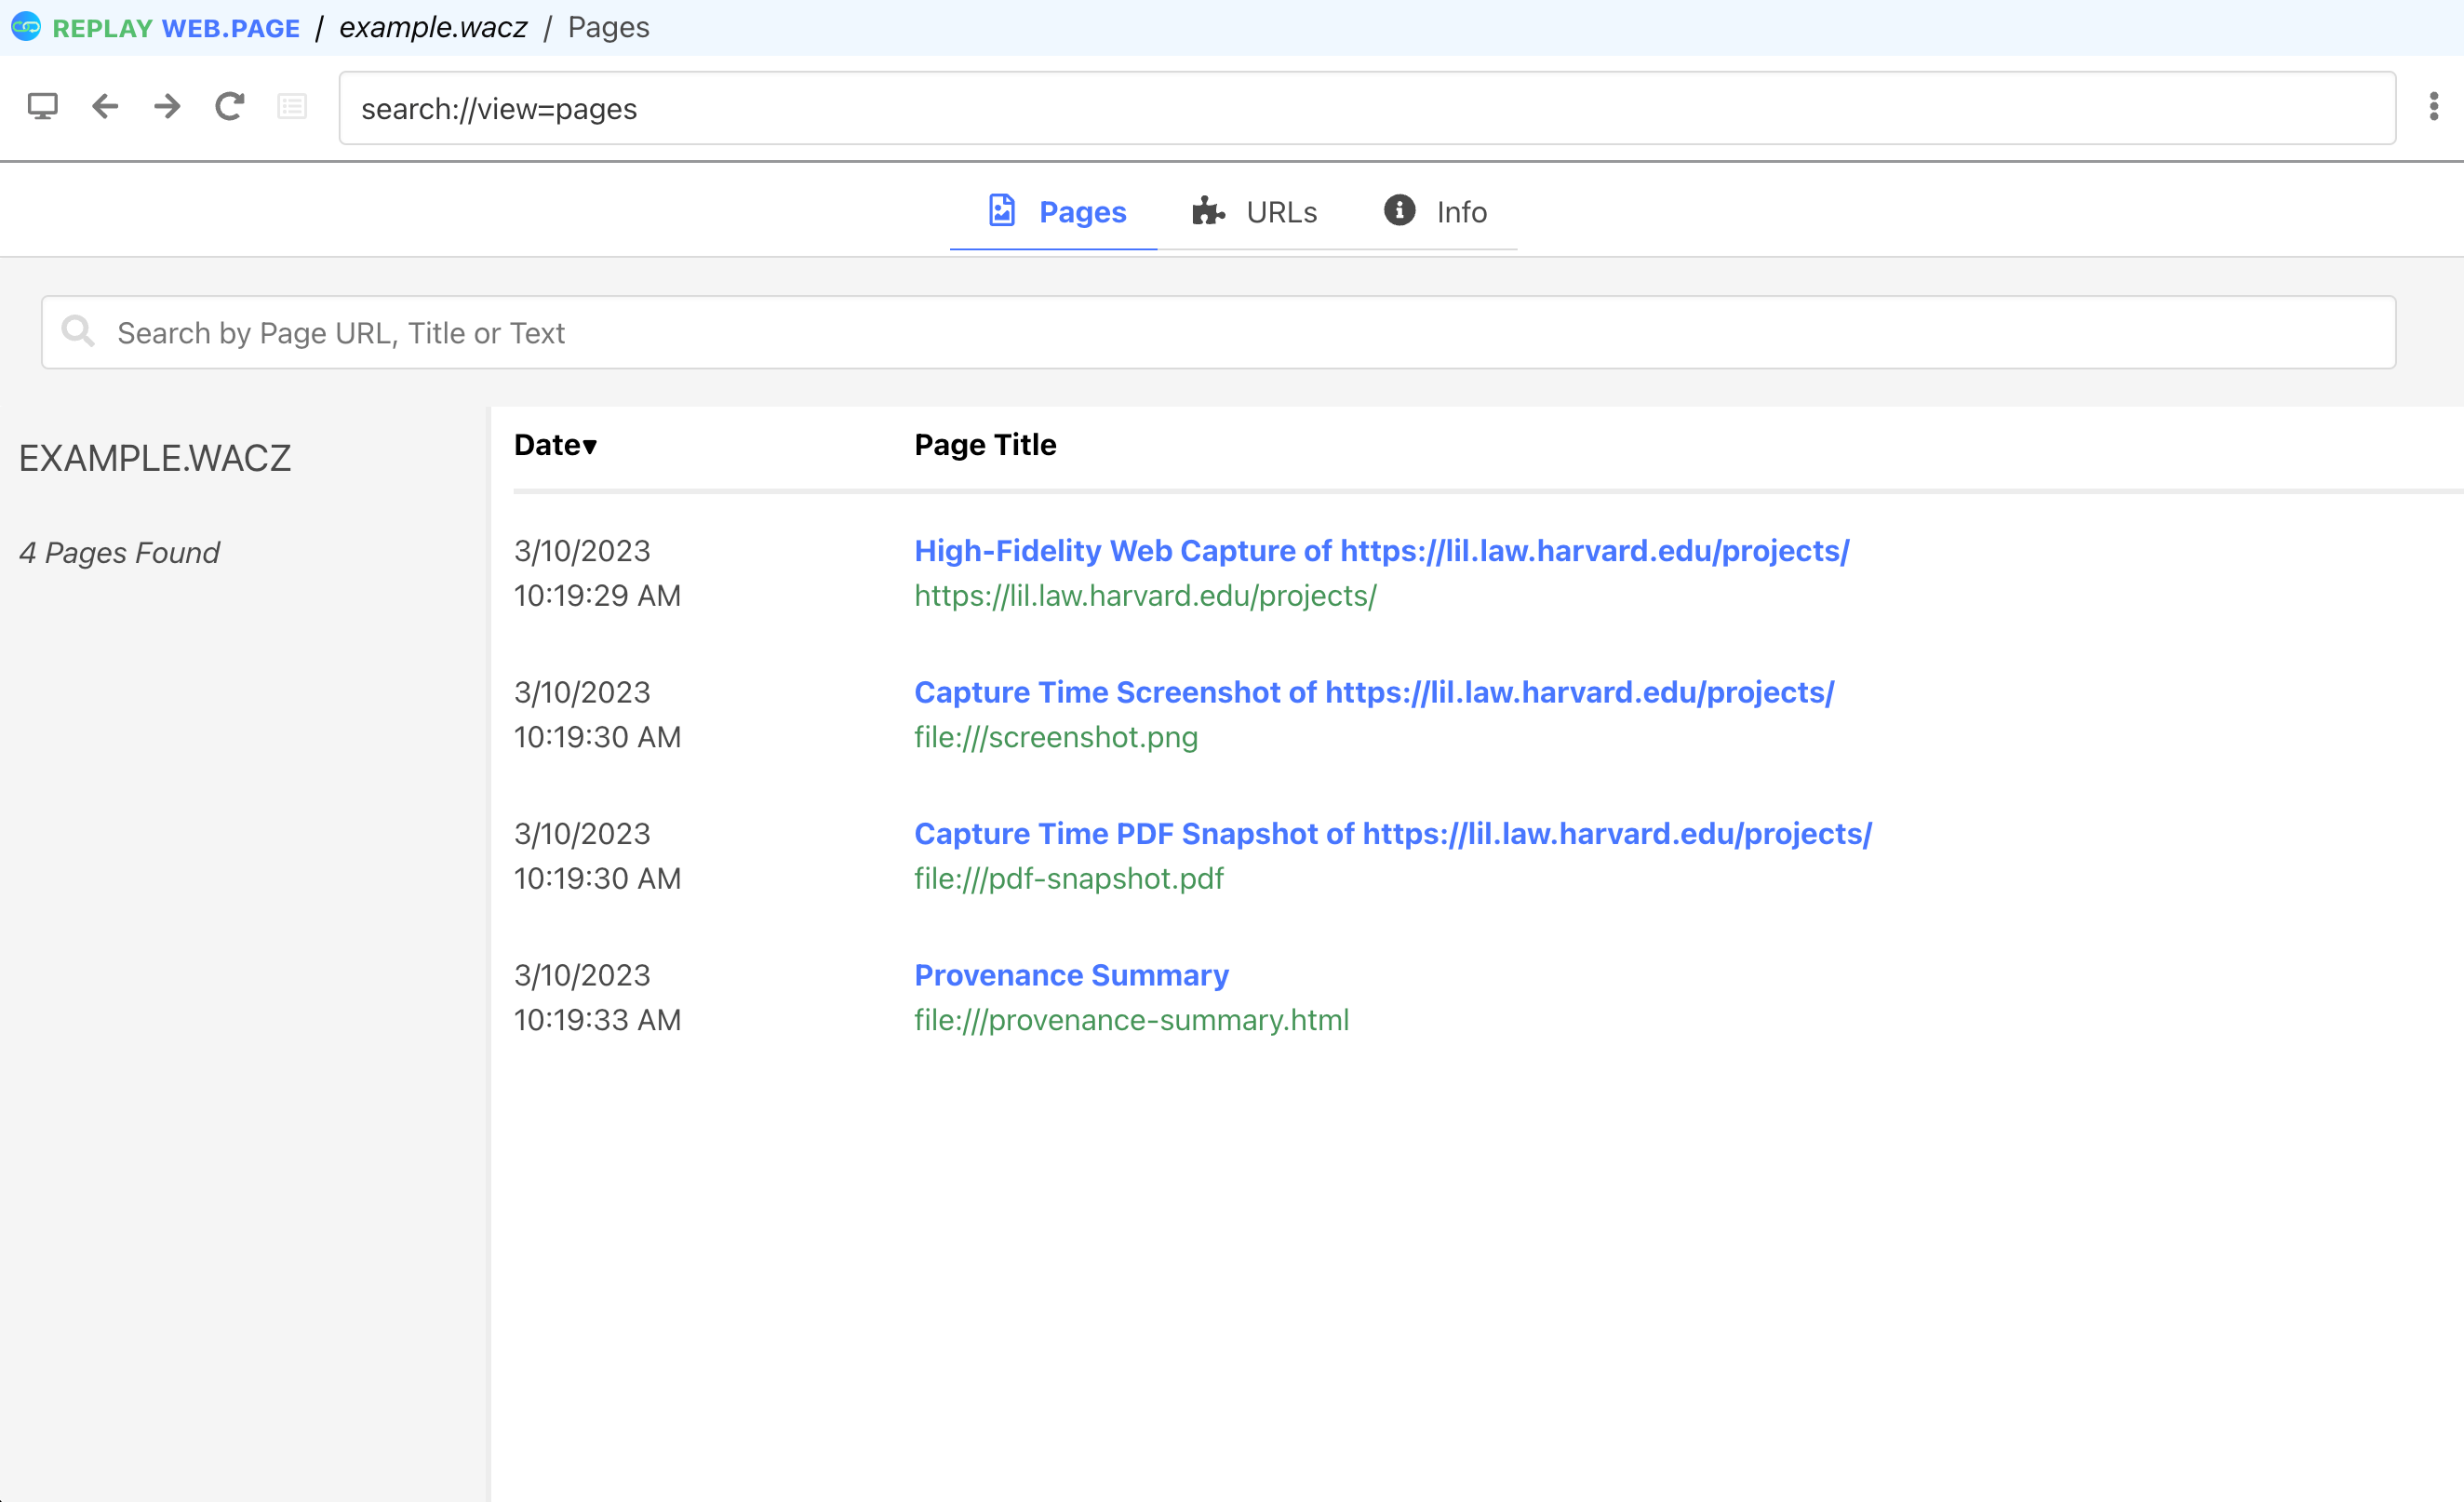Open the three-dot options menu
Image resolution: width=2464 pixels, height=1502 pixels.
coord(2433,107)
